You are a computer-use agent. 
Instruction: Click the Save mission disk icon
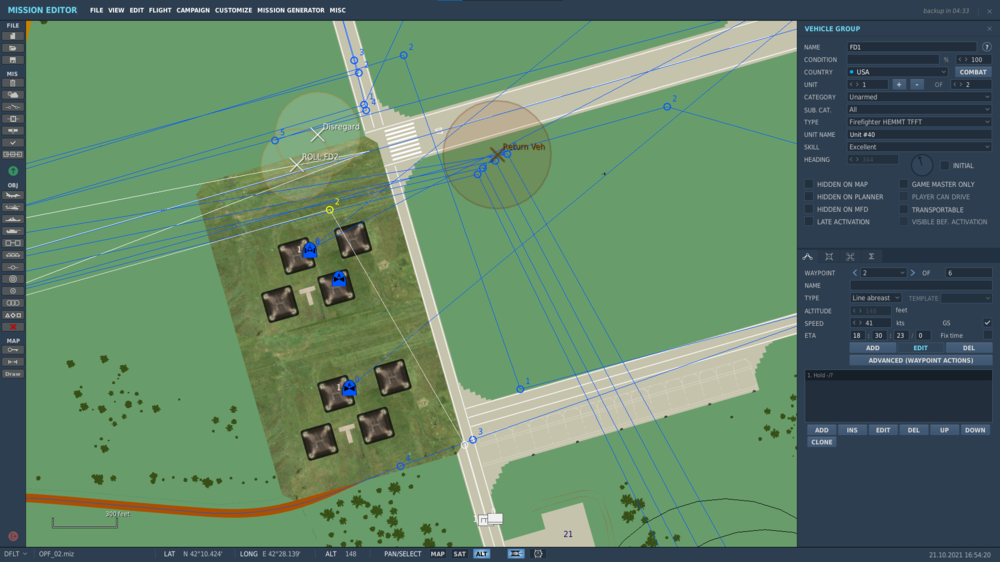13,60
